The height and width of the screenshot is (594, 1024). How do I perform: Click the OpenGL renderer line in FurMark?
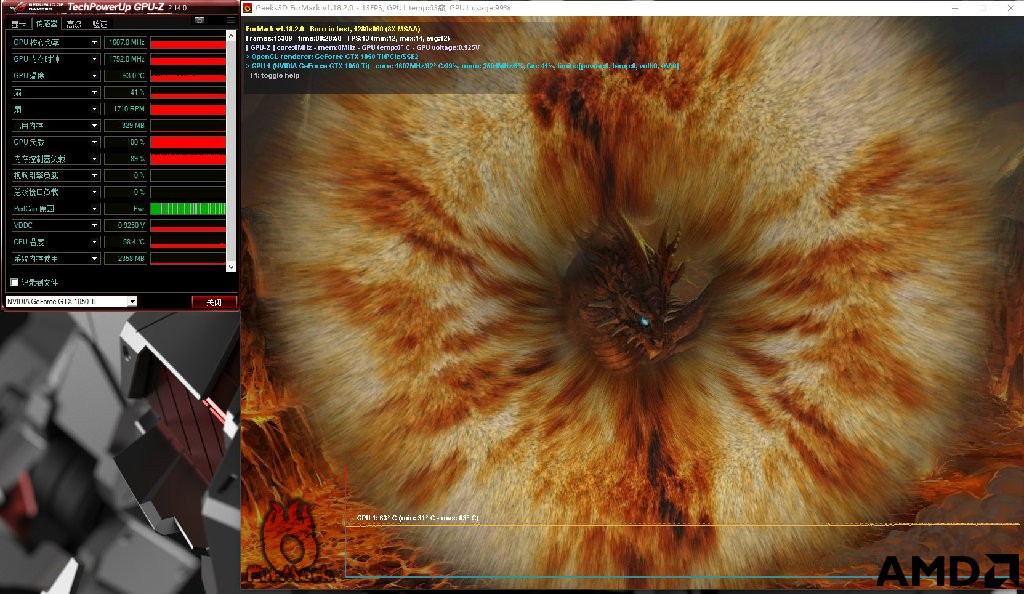coord(332,57)
